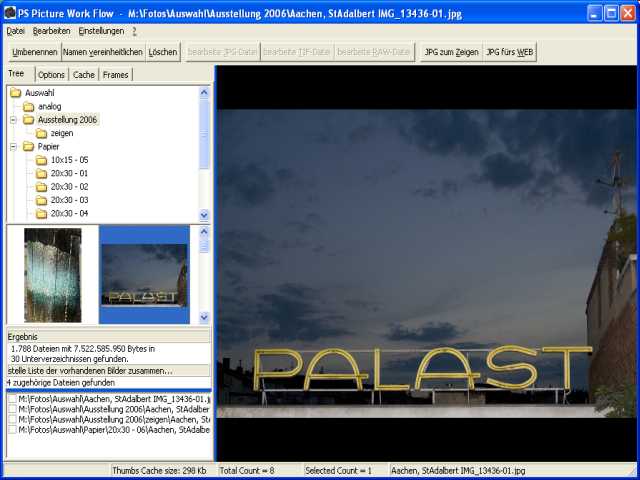Select the Auswahl tree item label
Screen dimensions: 640x480
click(x=40, y=93)
